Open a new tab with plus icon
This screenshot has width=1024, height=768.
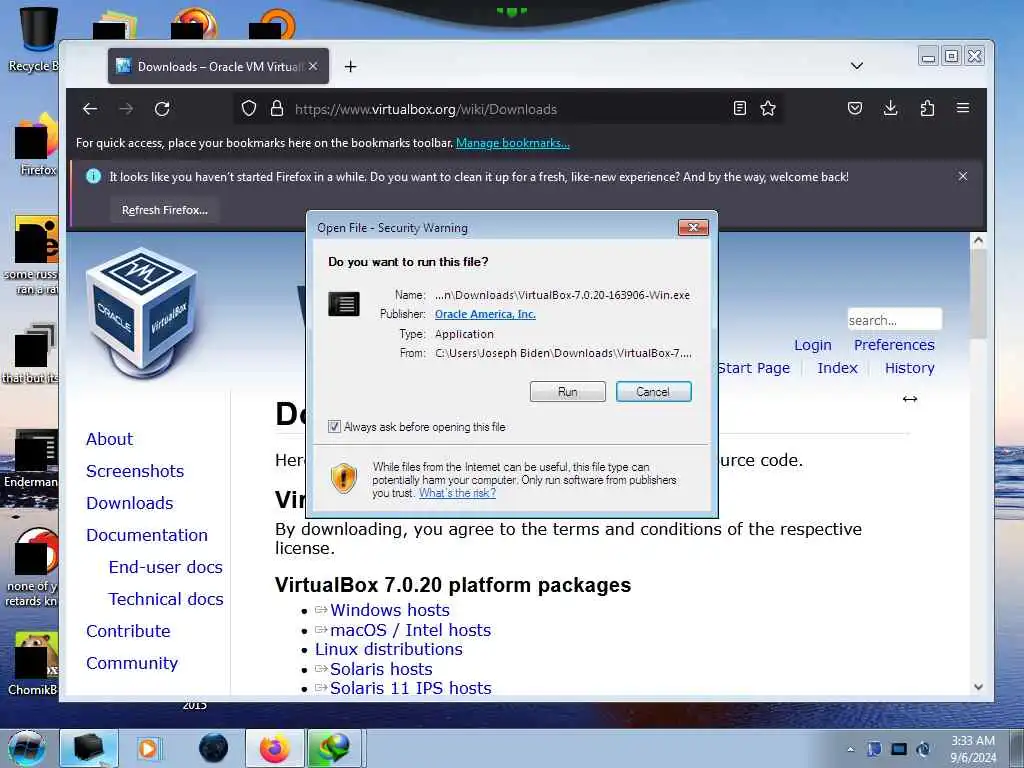tap(351, 67)
